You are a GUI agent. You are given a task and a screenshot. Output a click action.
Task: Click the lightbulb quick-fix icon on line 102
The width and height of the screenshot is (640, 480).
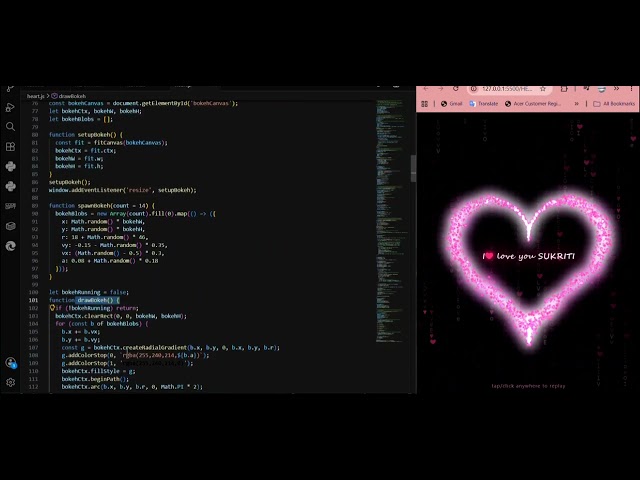(x=52, y=308)
